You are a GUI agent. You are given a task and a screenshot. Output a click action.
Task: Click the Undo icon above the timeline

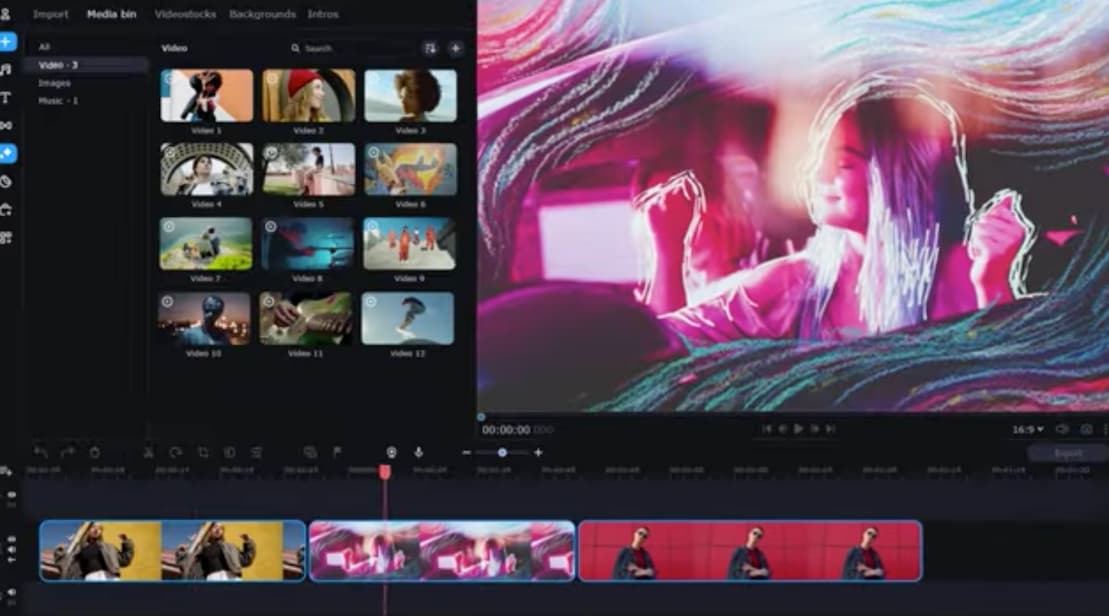[40, 452]
